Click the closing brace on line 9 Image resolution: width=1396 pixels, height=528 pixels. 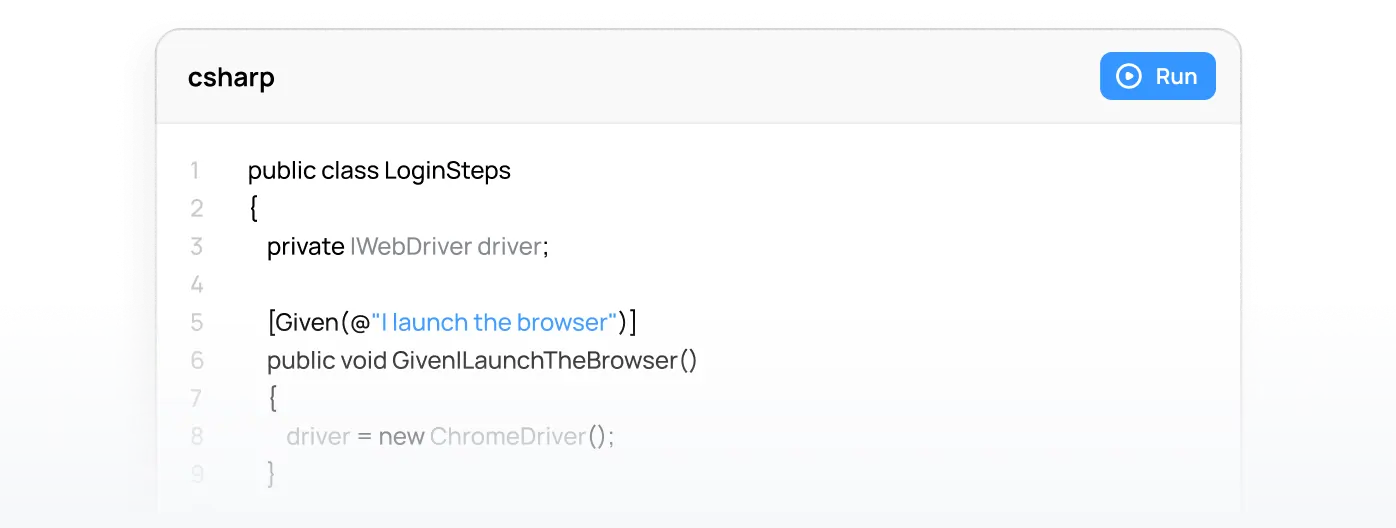(x=272, y=474)
